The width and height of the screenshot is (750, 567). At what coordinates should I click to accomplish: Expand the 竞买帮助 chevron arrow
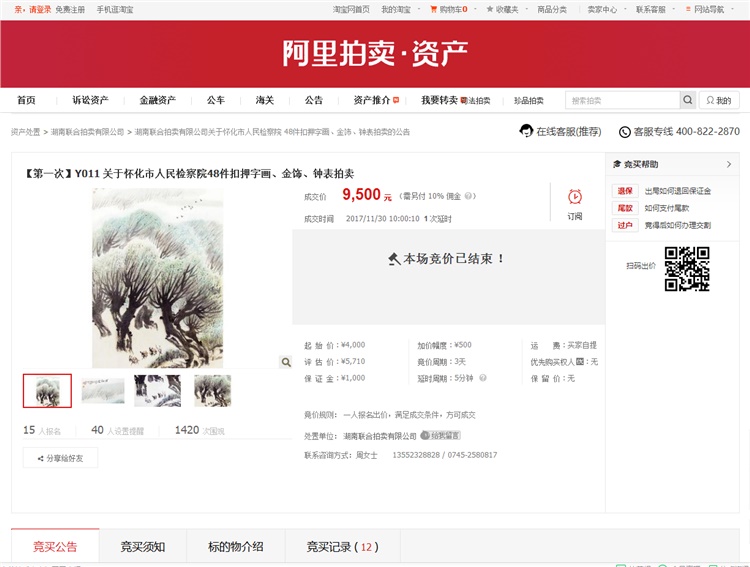(x=729, y=164)
